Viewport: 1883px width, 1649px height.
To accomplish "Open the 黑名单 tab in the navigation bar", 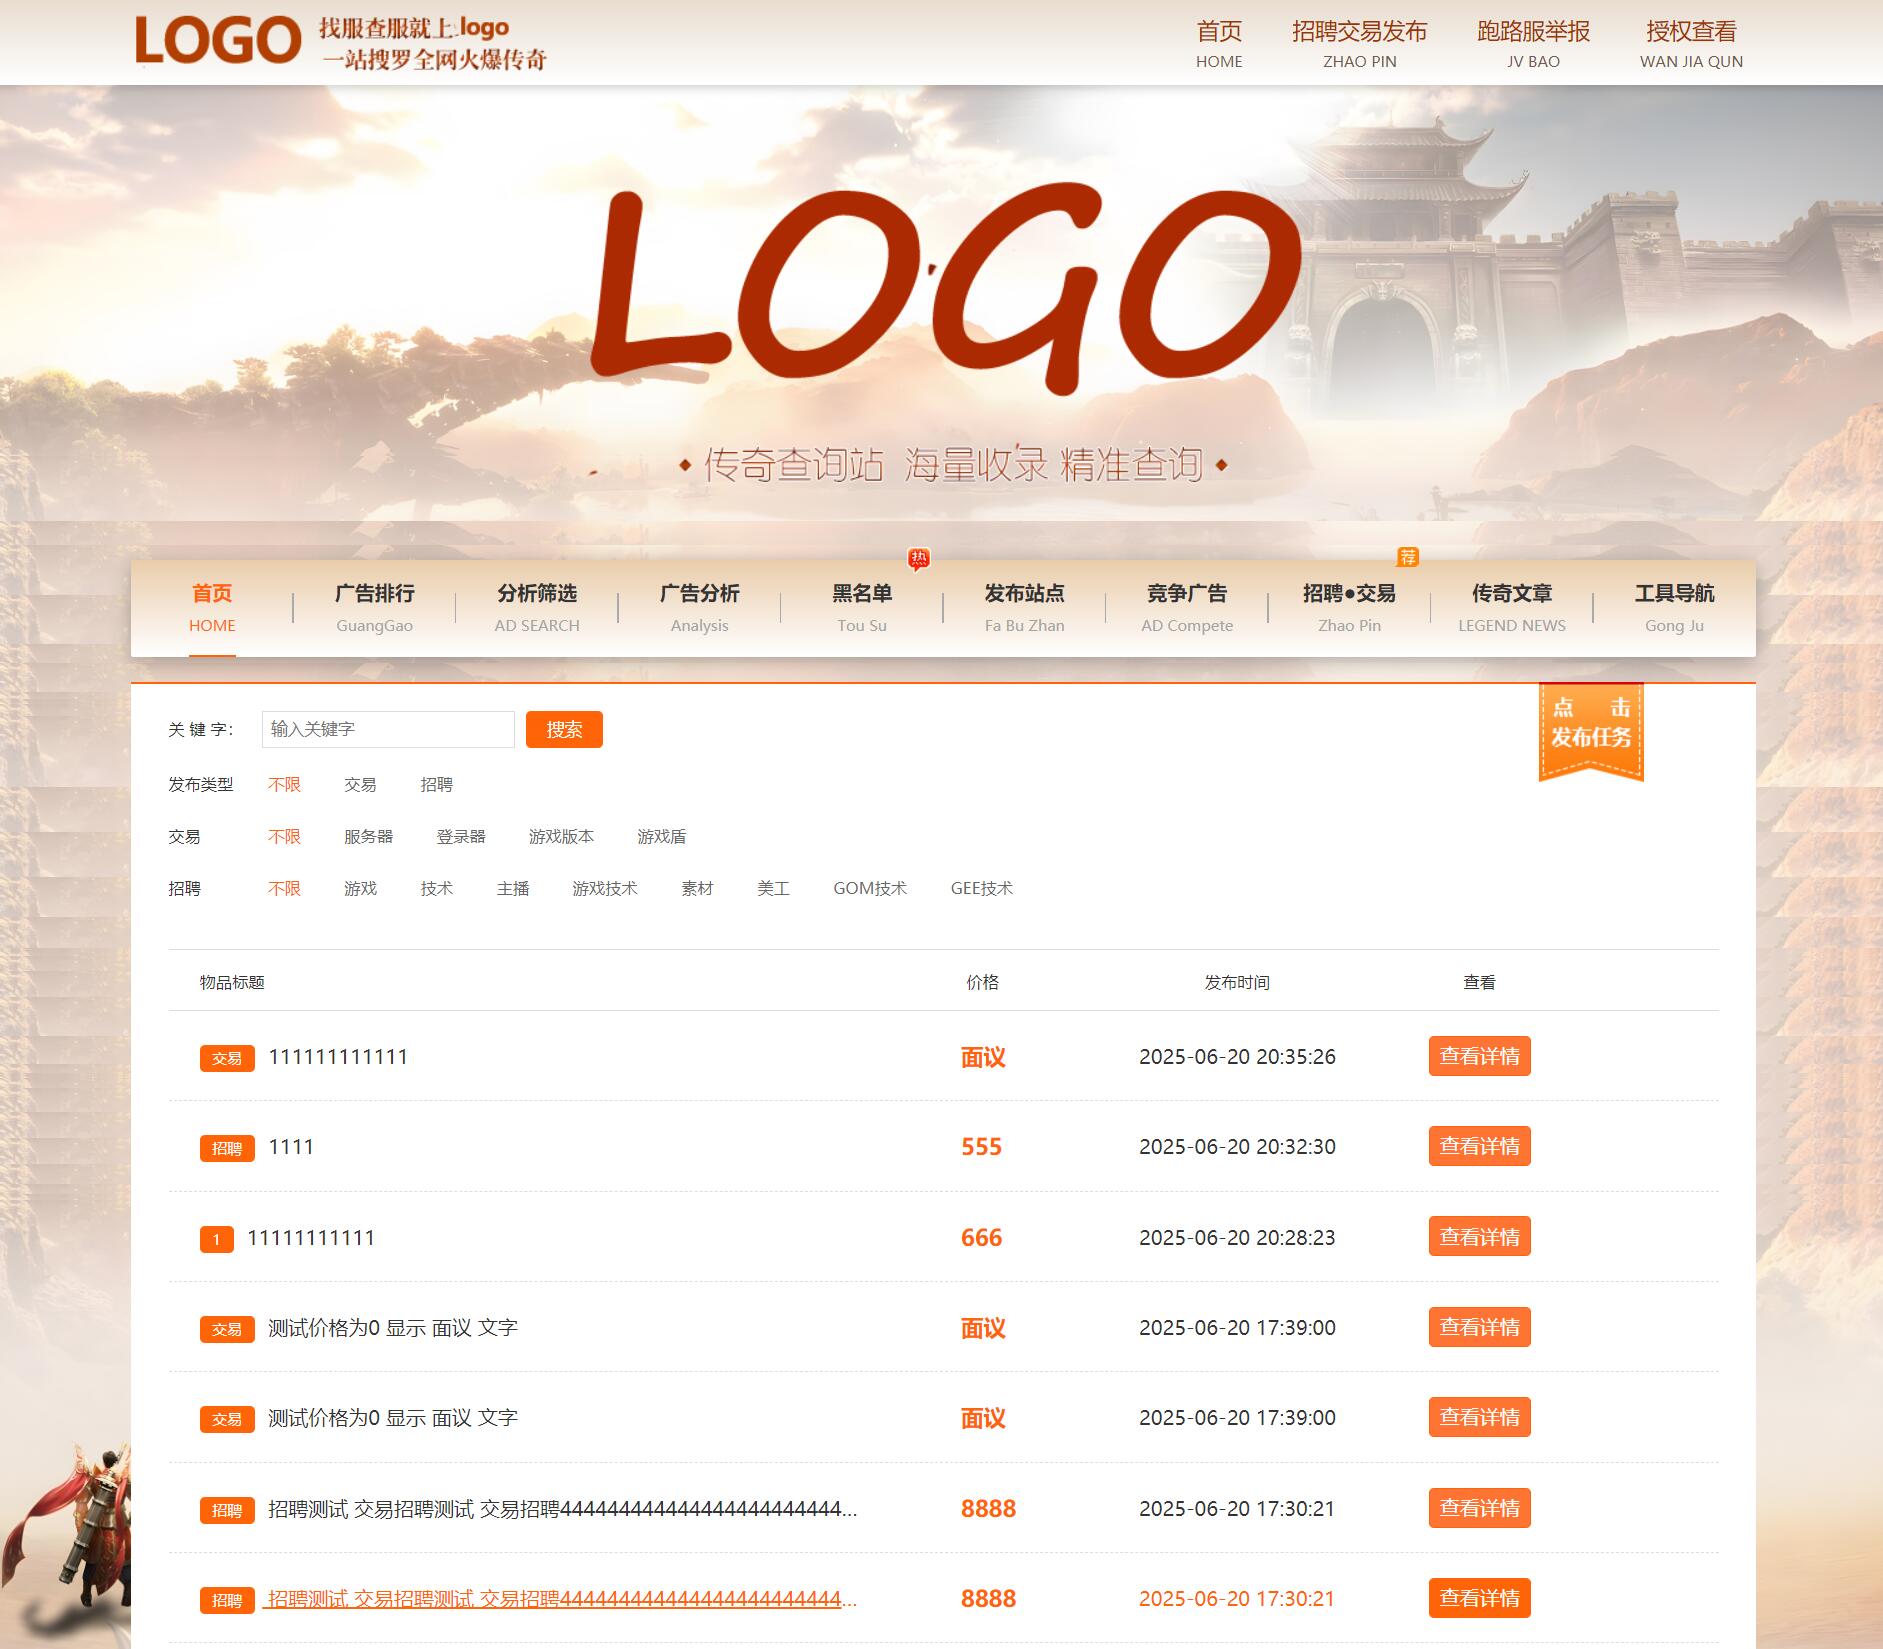I will pyautogui.click(x=862, y=607).
